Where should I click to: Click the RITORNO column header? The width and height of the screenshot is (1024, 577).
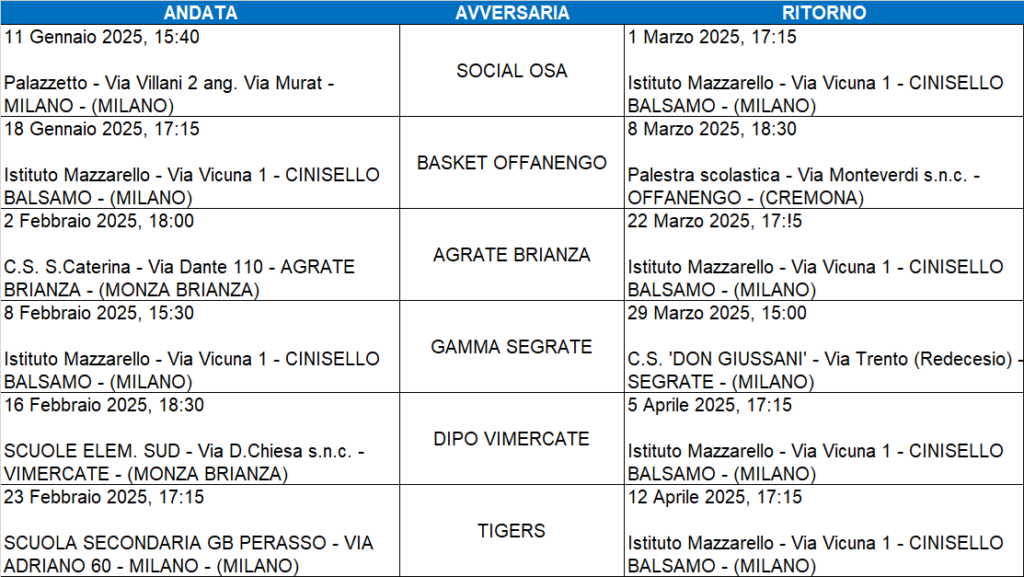(824, 13)
